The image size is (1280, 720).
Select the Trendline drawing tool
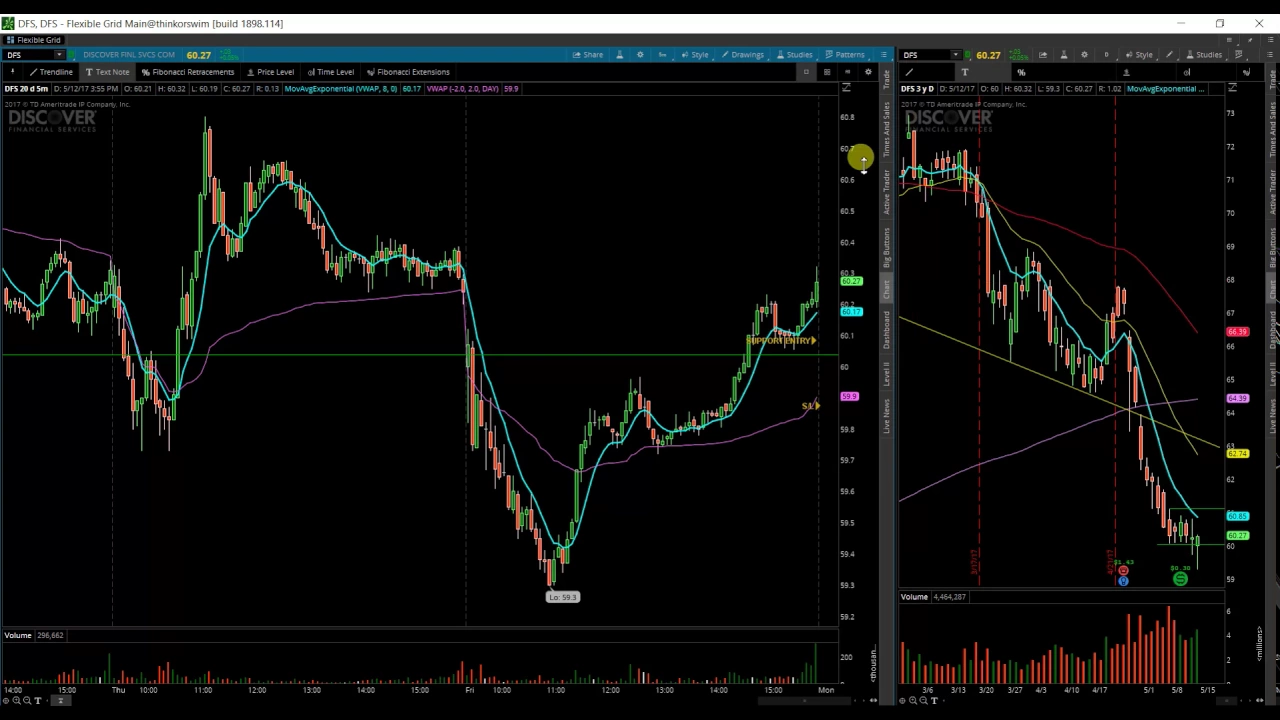[50, 72]
